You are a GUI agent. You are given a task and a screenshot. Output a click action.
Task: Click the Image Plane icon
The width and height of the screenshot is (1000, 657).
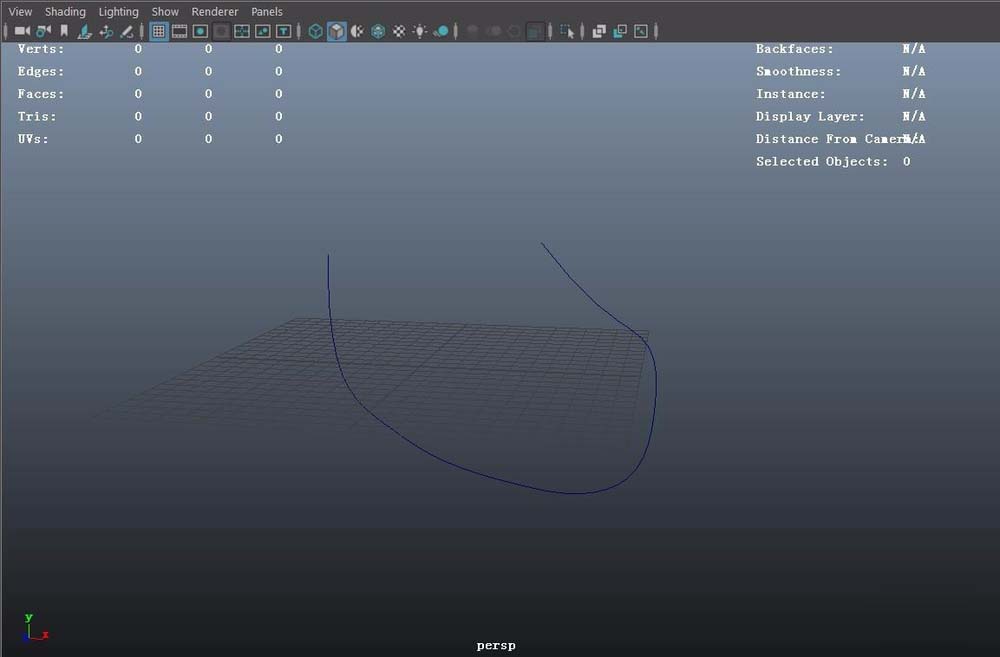[84, 31]
